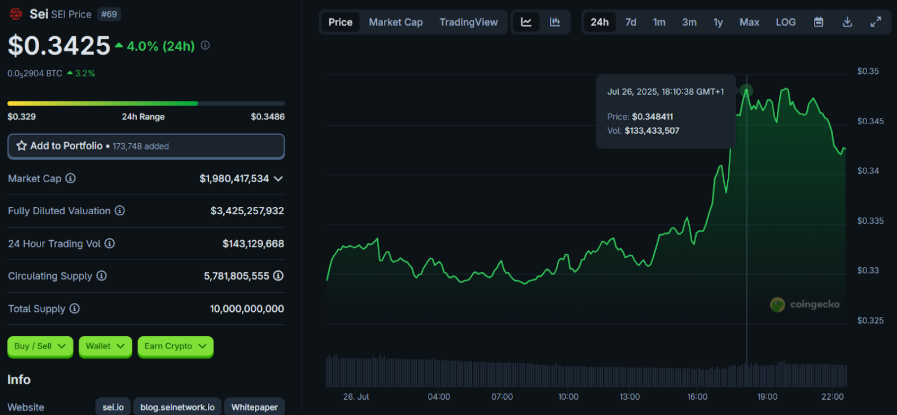The width and height of the screenshot is (897, 415).
Task: Open the Whitepaper link
Action: 254,408
